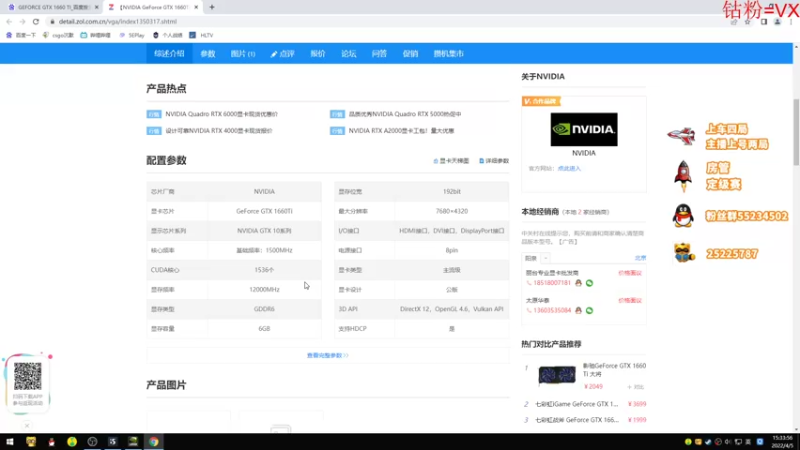Click 价格面议 for the 18518007181 dealer

coord(630,273)
